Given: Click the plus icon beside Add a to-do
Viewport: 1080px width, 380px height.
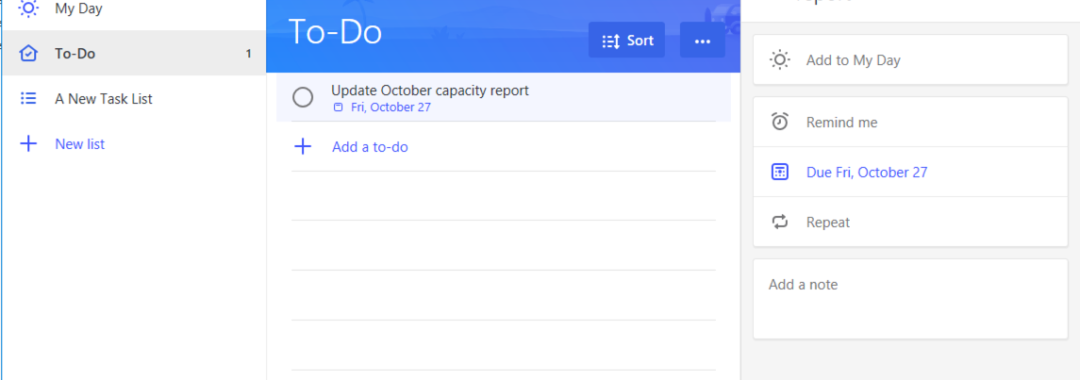Looking at the screenshot, I should (303, 147).
